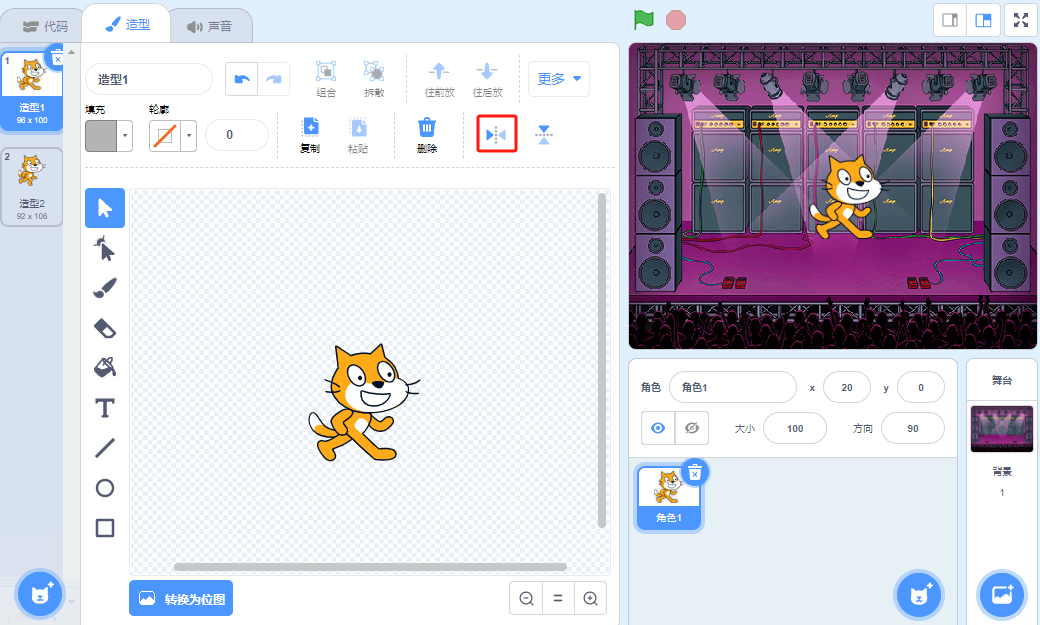Hide sprite with crossed-eye icon

[x=692, y=428]
